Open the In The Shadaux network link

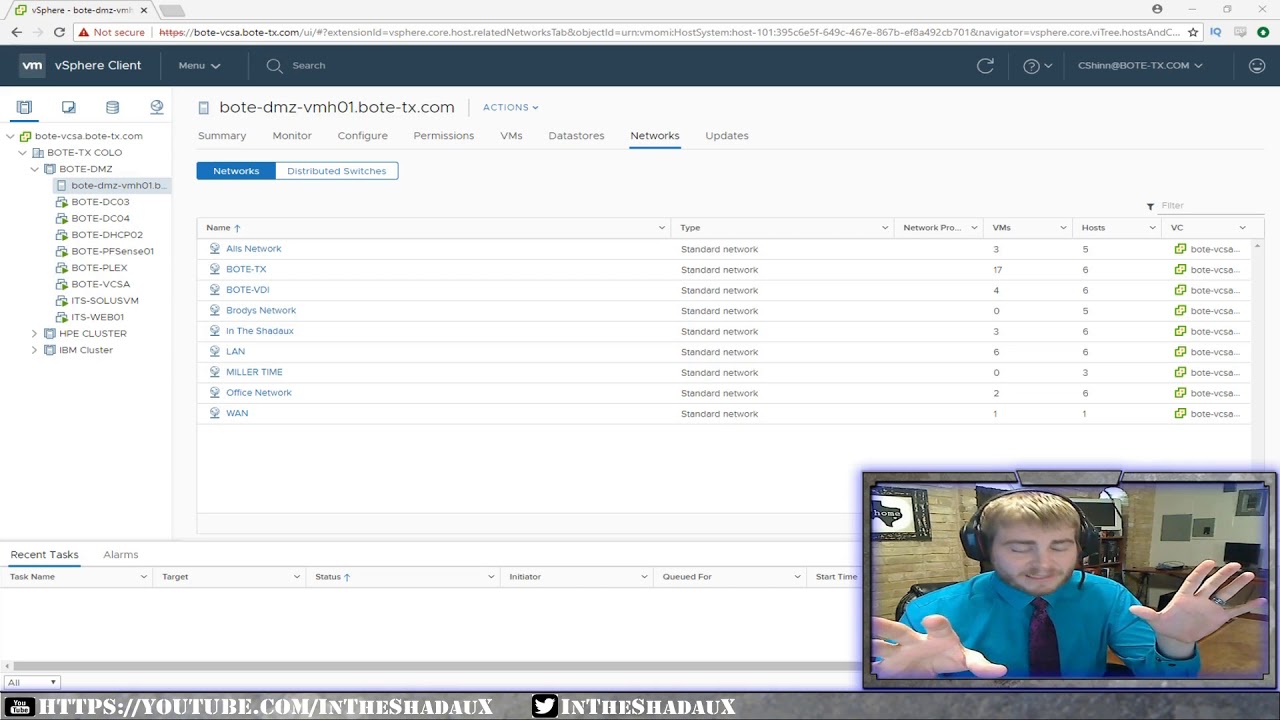(x=260, y=331)
